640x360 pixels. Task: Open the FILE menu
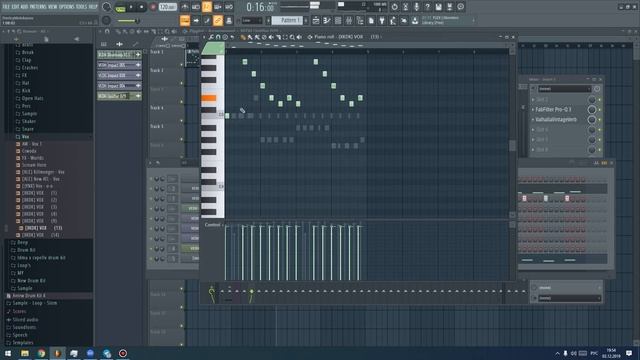6,7
